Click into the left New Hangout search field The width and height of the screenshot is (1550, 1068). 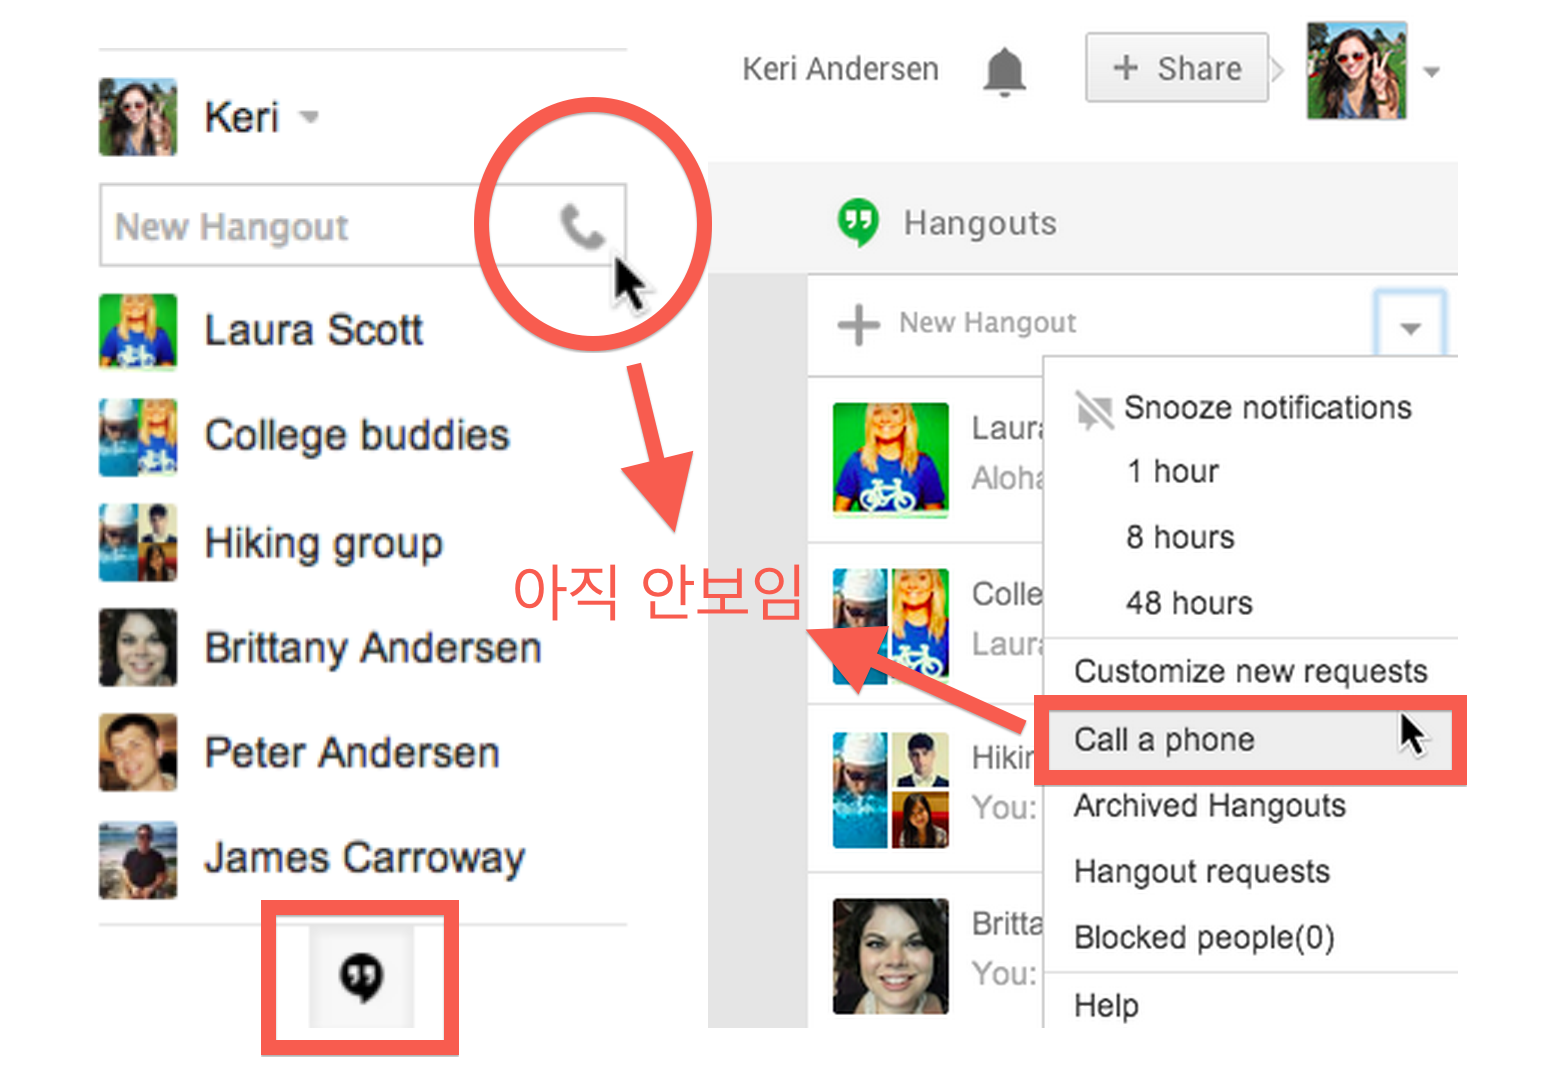coord(363,226)
